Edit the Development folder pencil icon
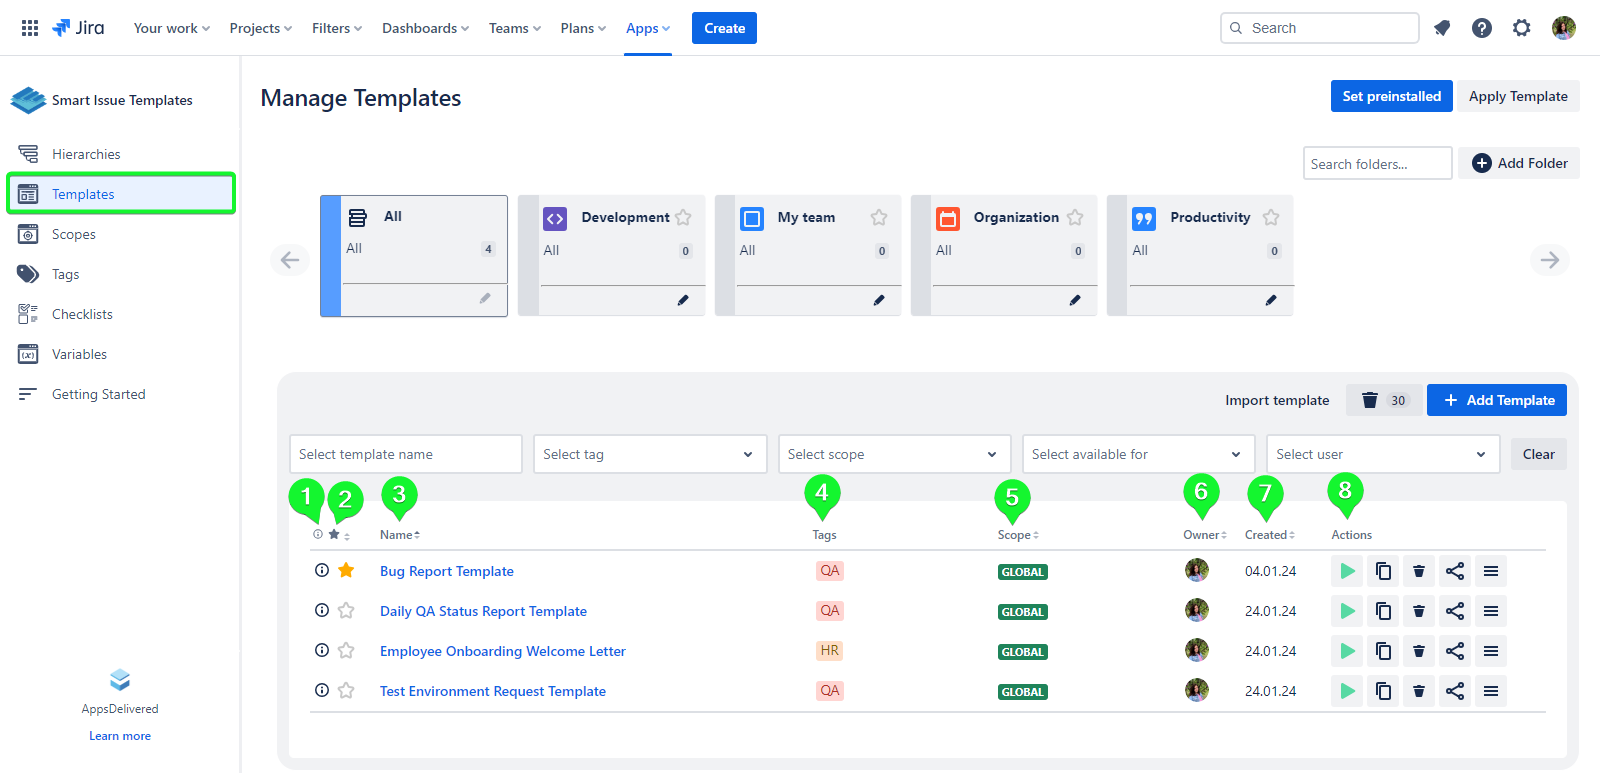1600x773 pixels. (x=683, y=300)
